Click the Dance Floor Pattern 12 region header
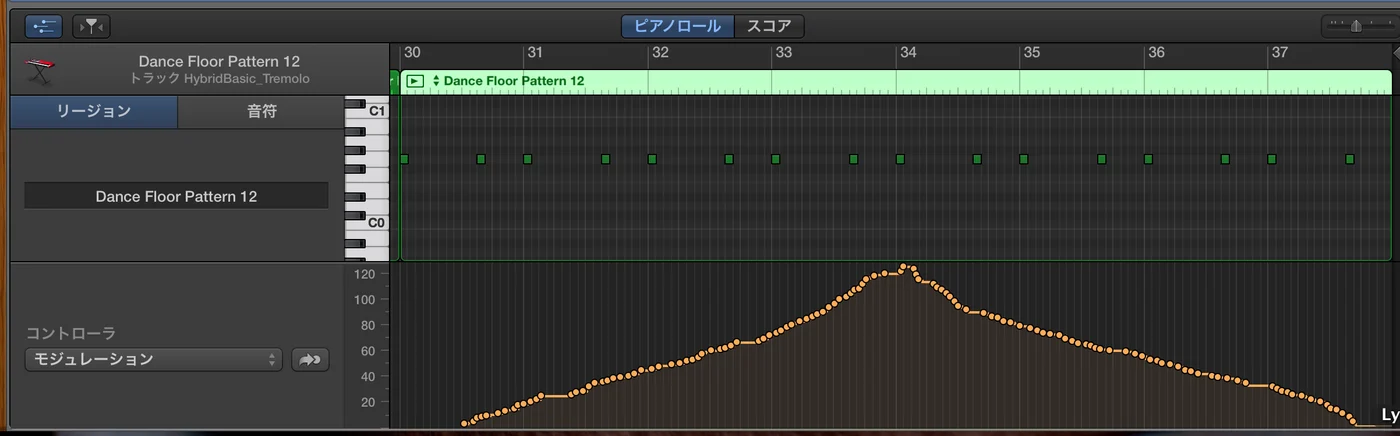1400x436 pixels. click(895, 81)
